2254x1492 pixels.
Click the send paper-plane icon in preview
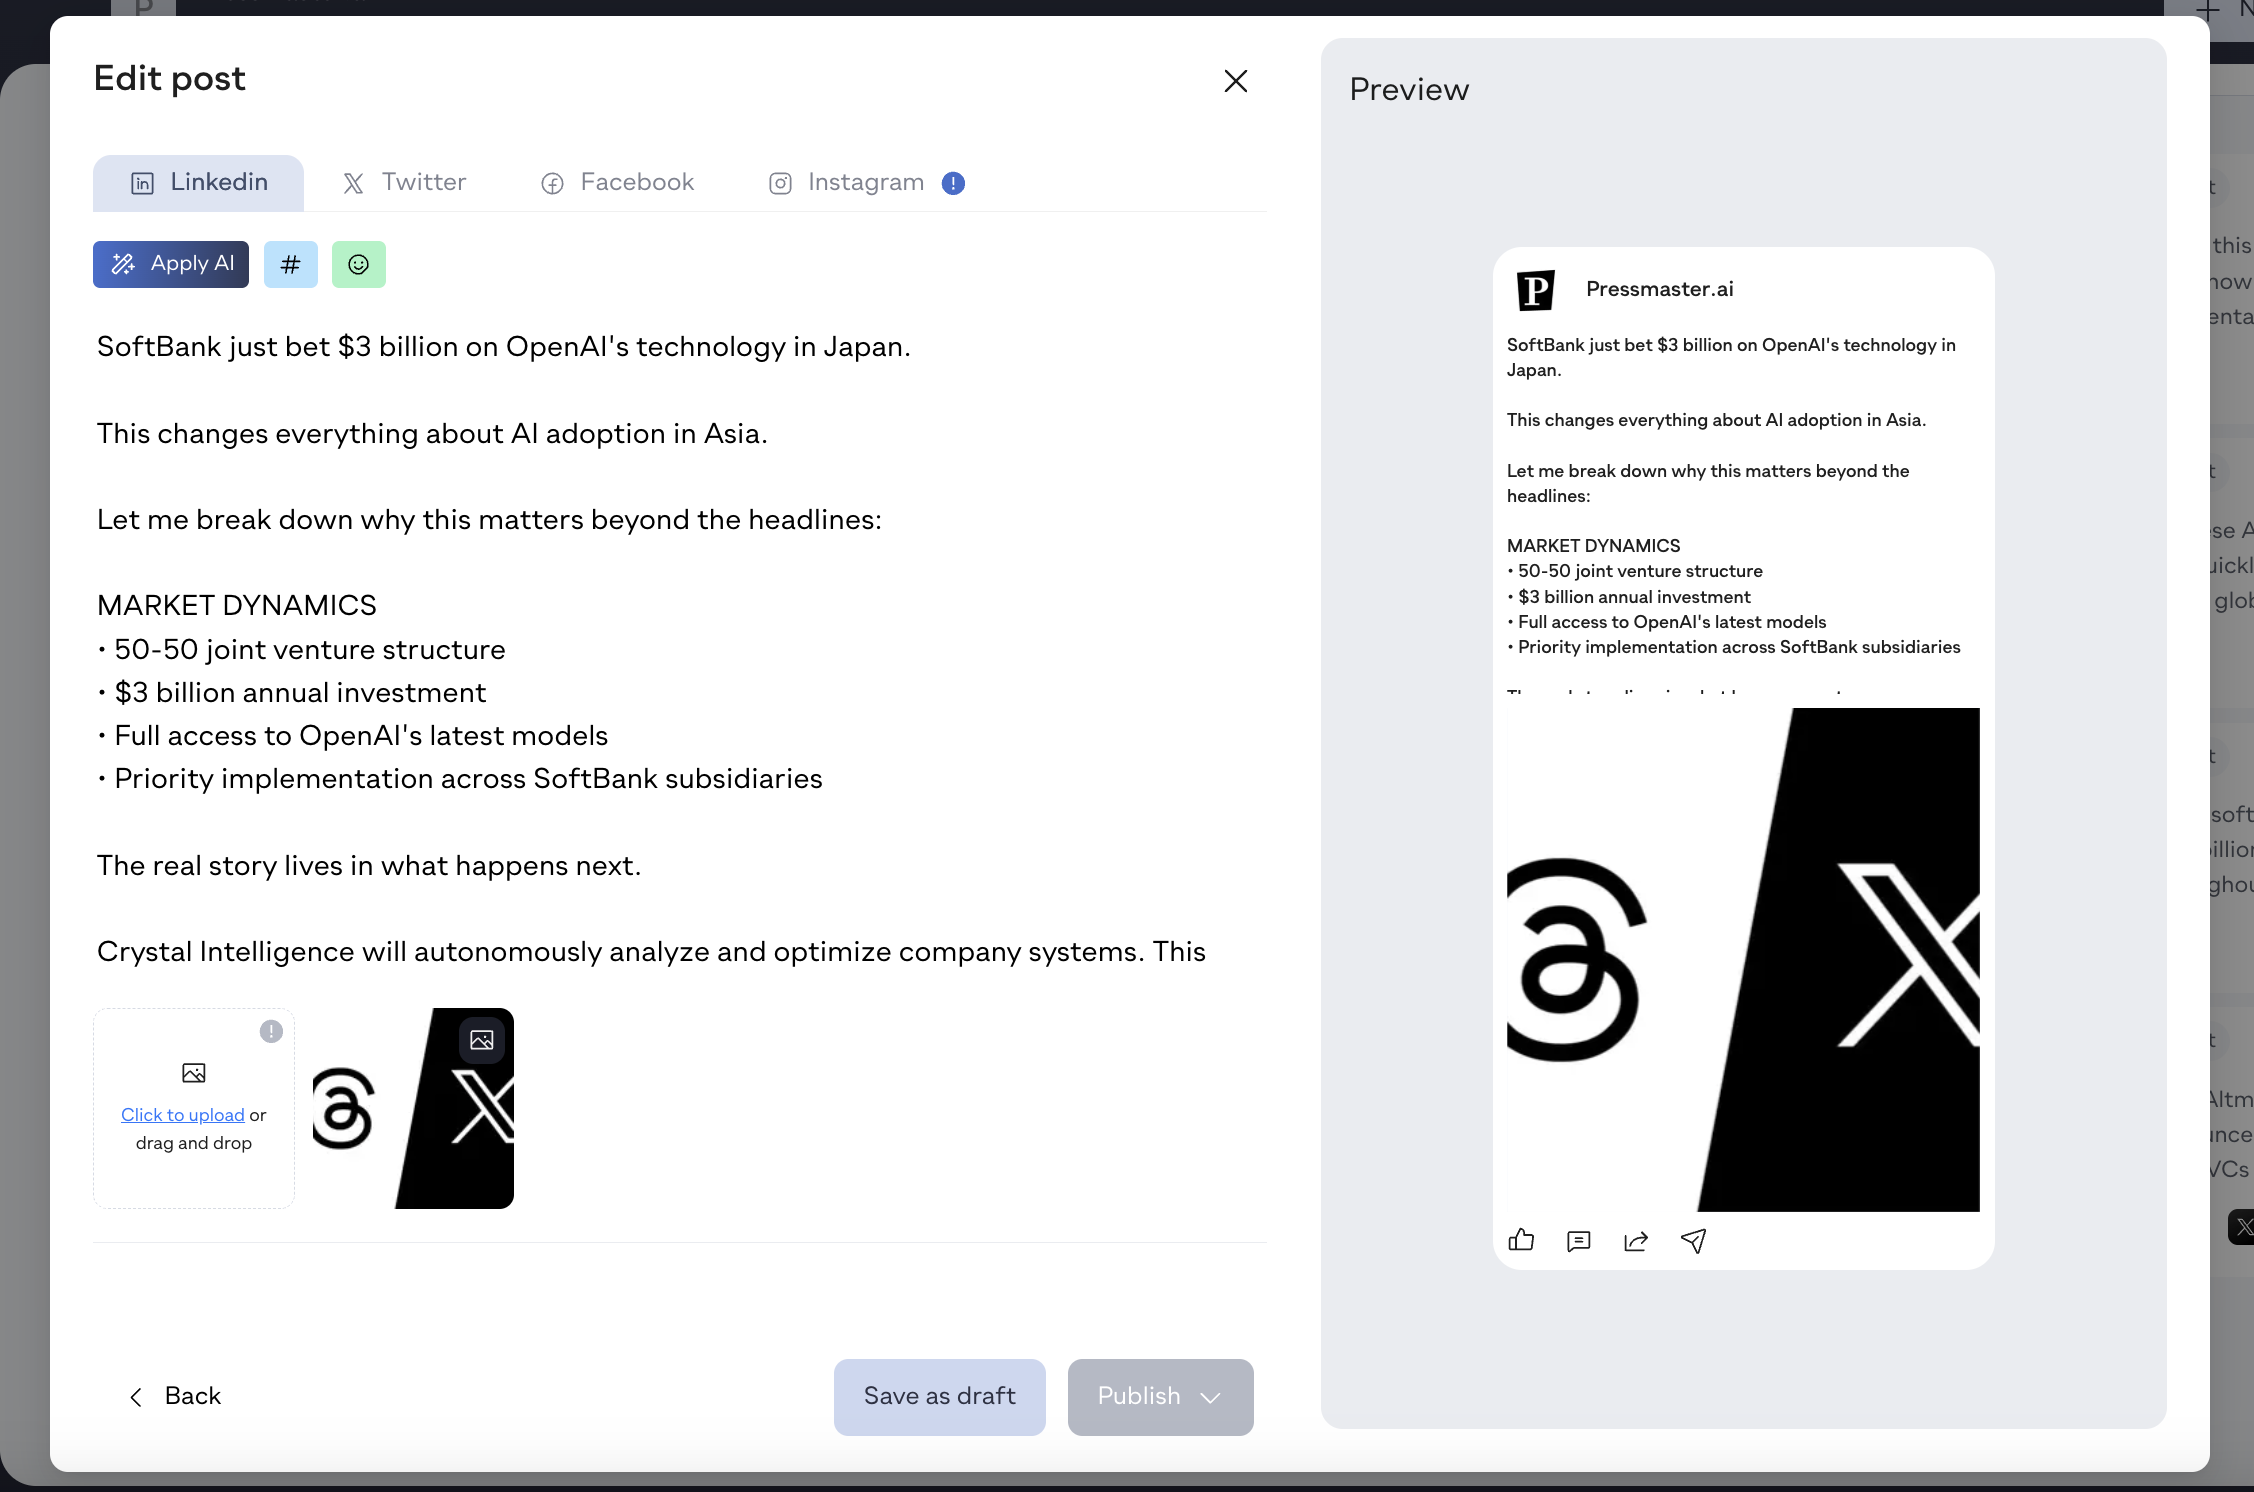(1694, 1241)
